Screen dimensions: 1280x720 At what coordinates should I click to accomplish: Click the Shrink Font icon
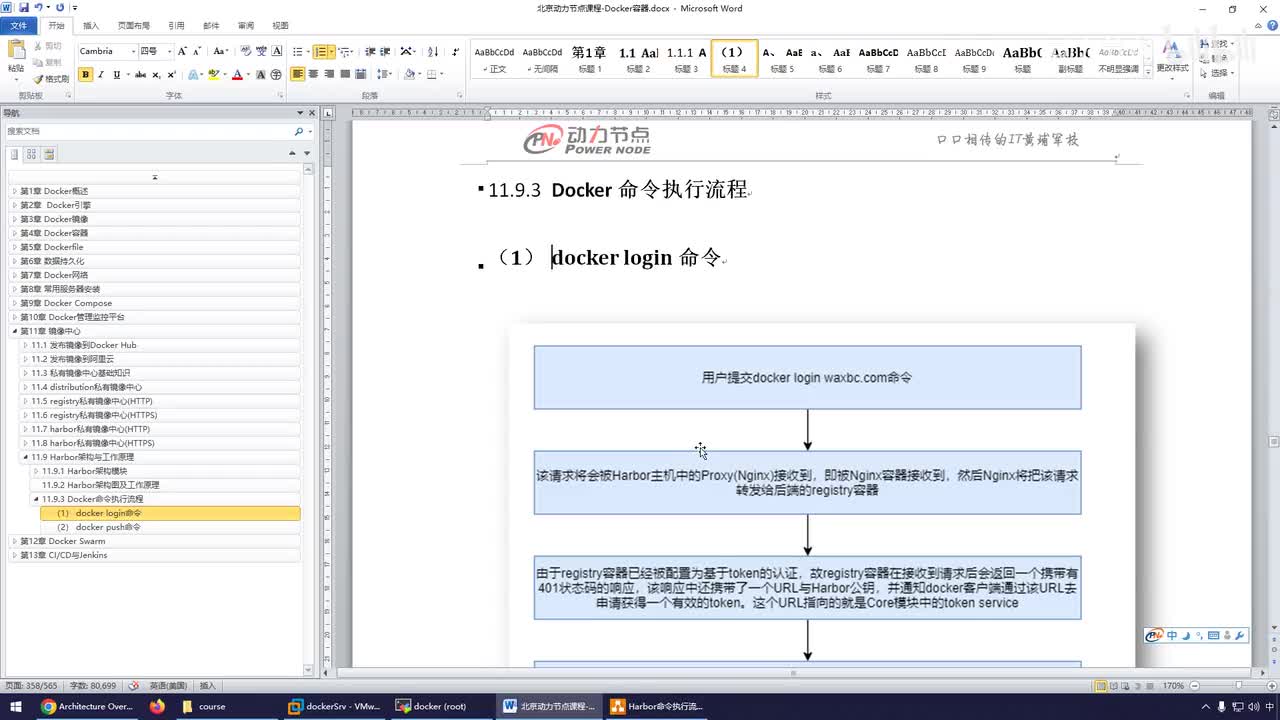tap(197, 51)
